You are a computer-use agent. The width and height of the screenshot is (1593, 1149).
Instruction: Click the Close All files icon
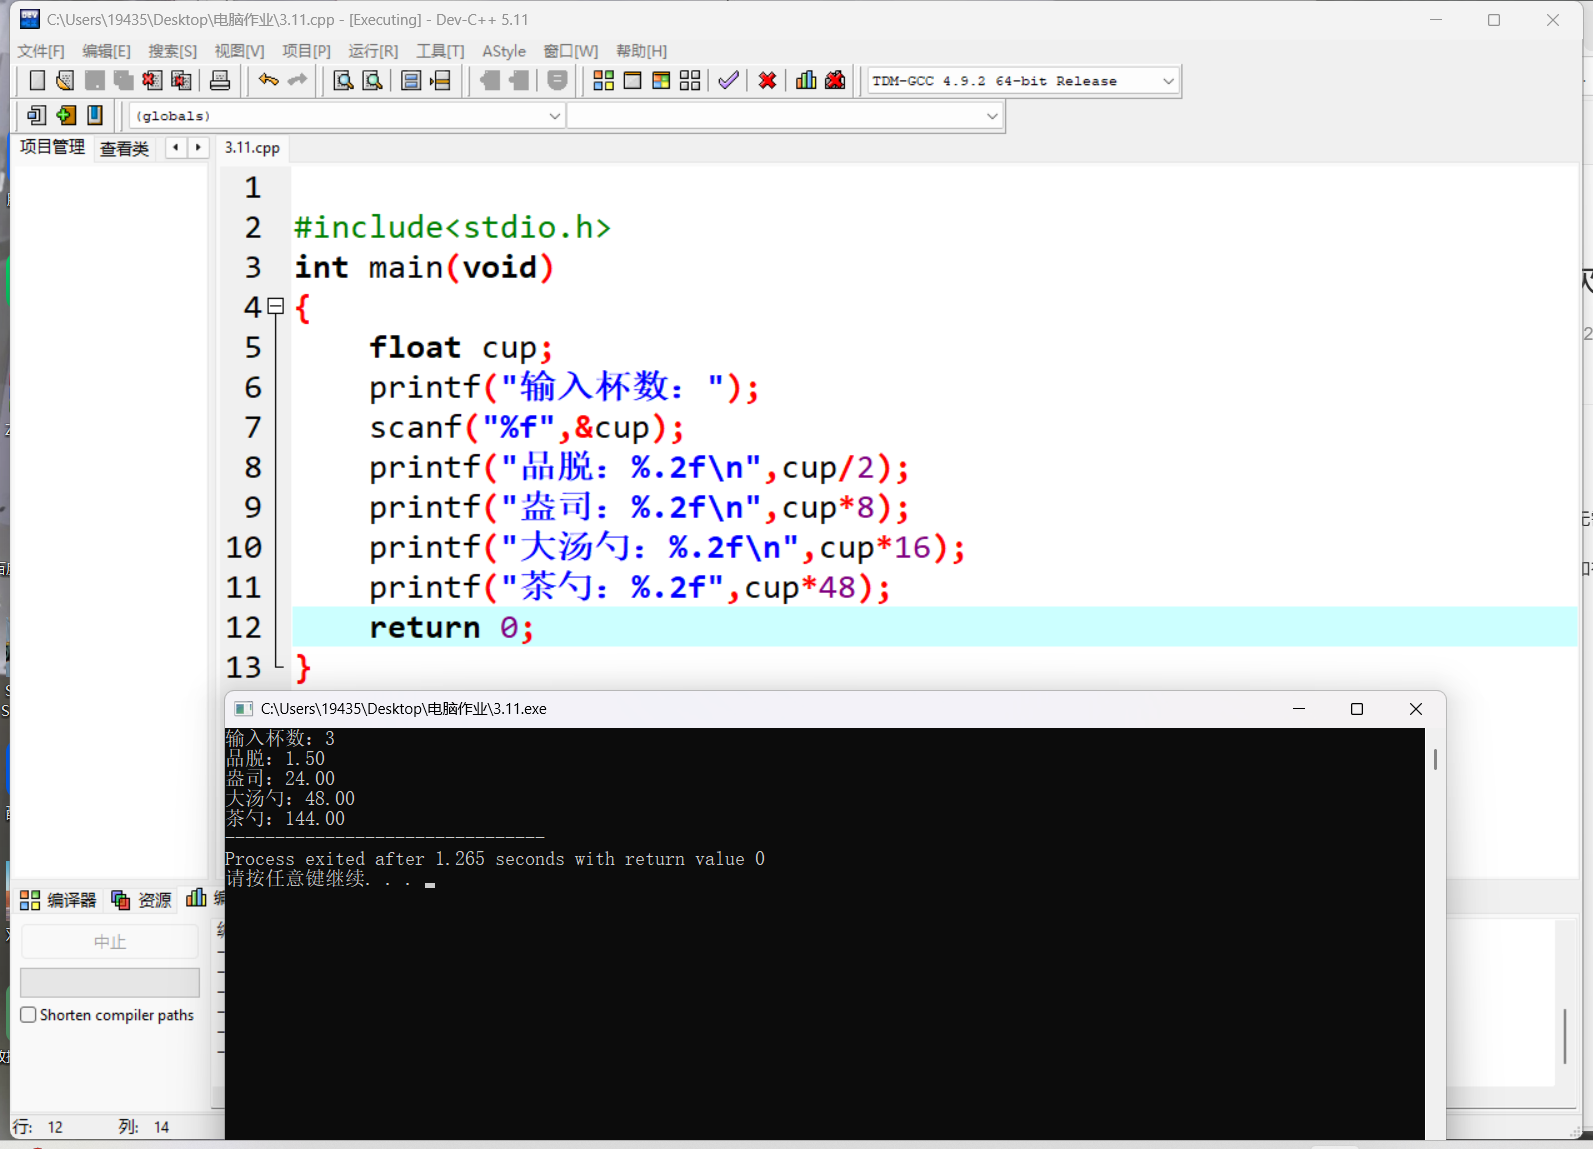[x=181, y=81]
